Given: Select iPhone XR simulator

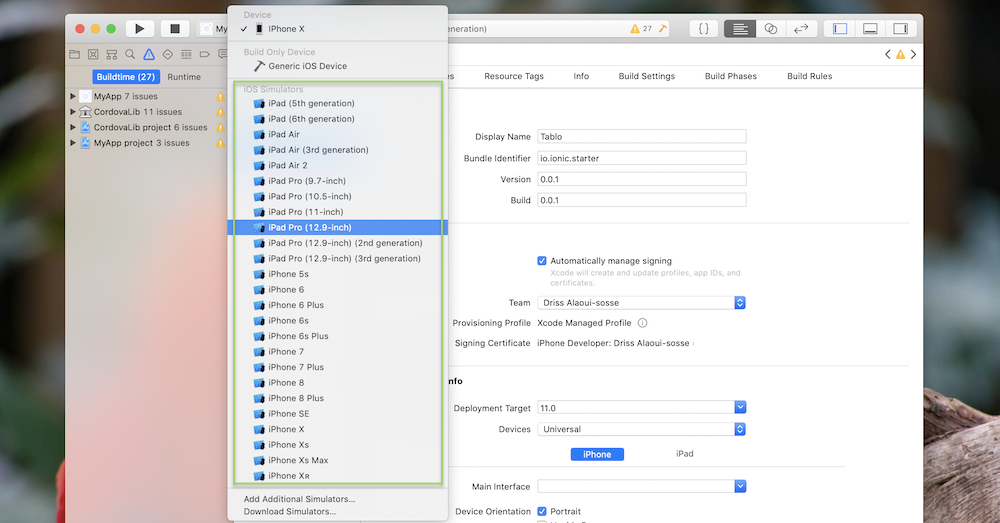Looking at the screenshot, I should pos(338,476).
